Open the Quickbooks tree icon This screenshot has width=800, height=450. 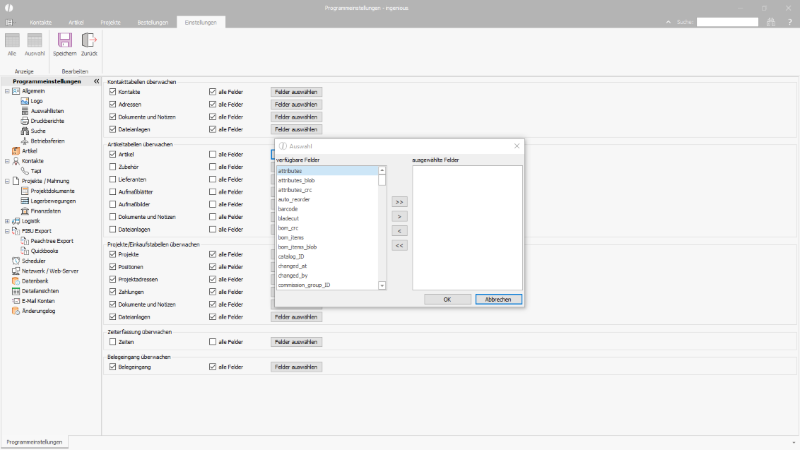click(24, 251)
